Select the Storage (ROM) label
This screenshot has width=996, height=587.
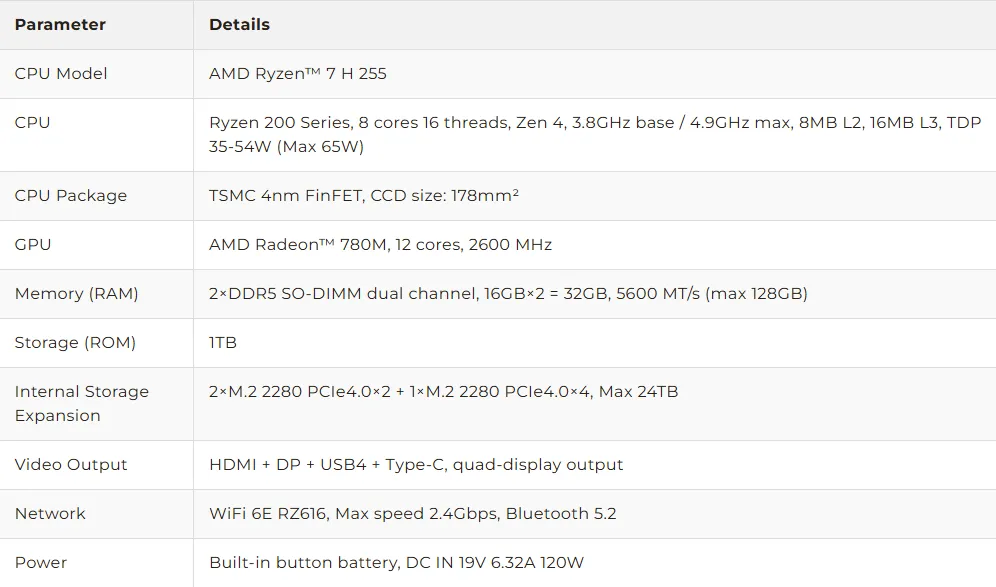[x=75, y=343]
